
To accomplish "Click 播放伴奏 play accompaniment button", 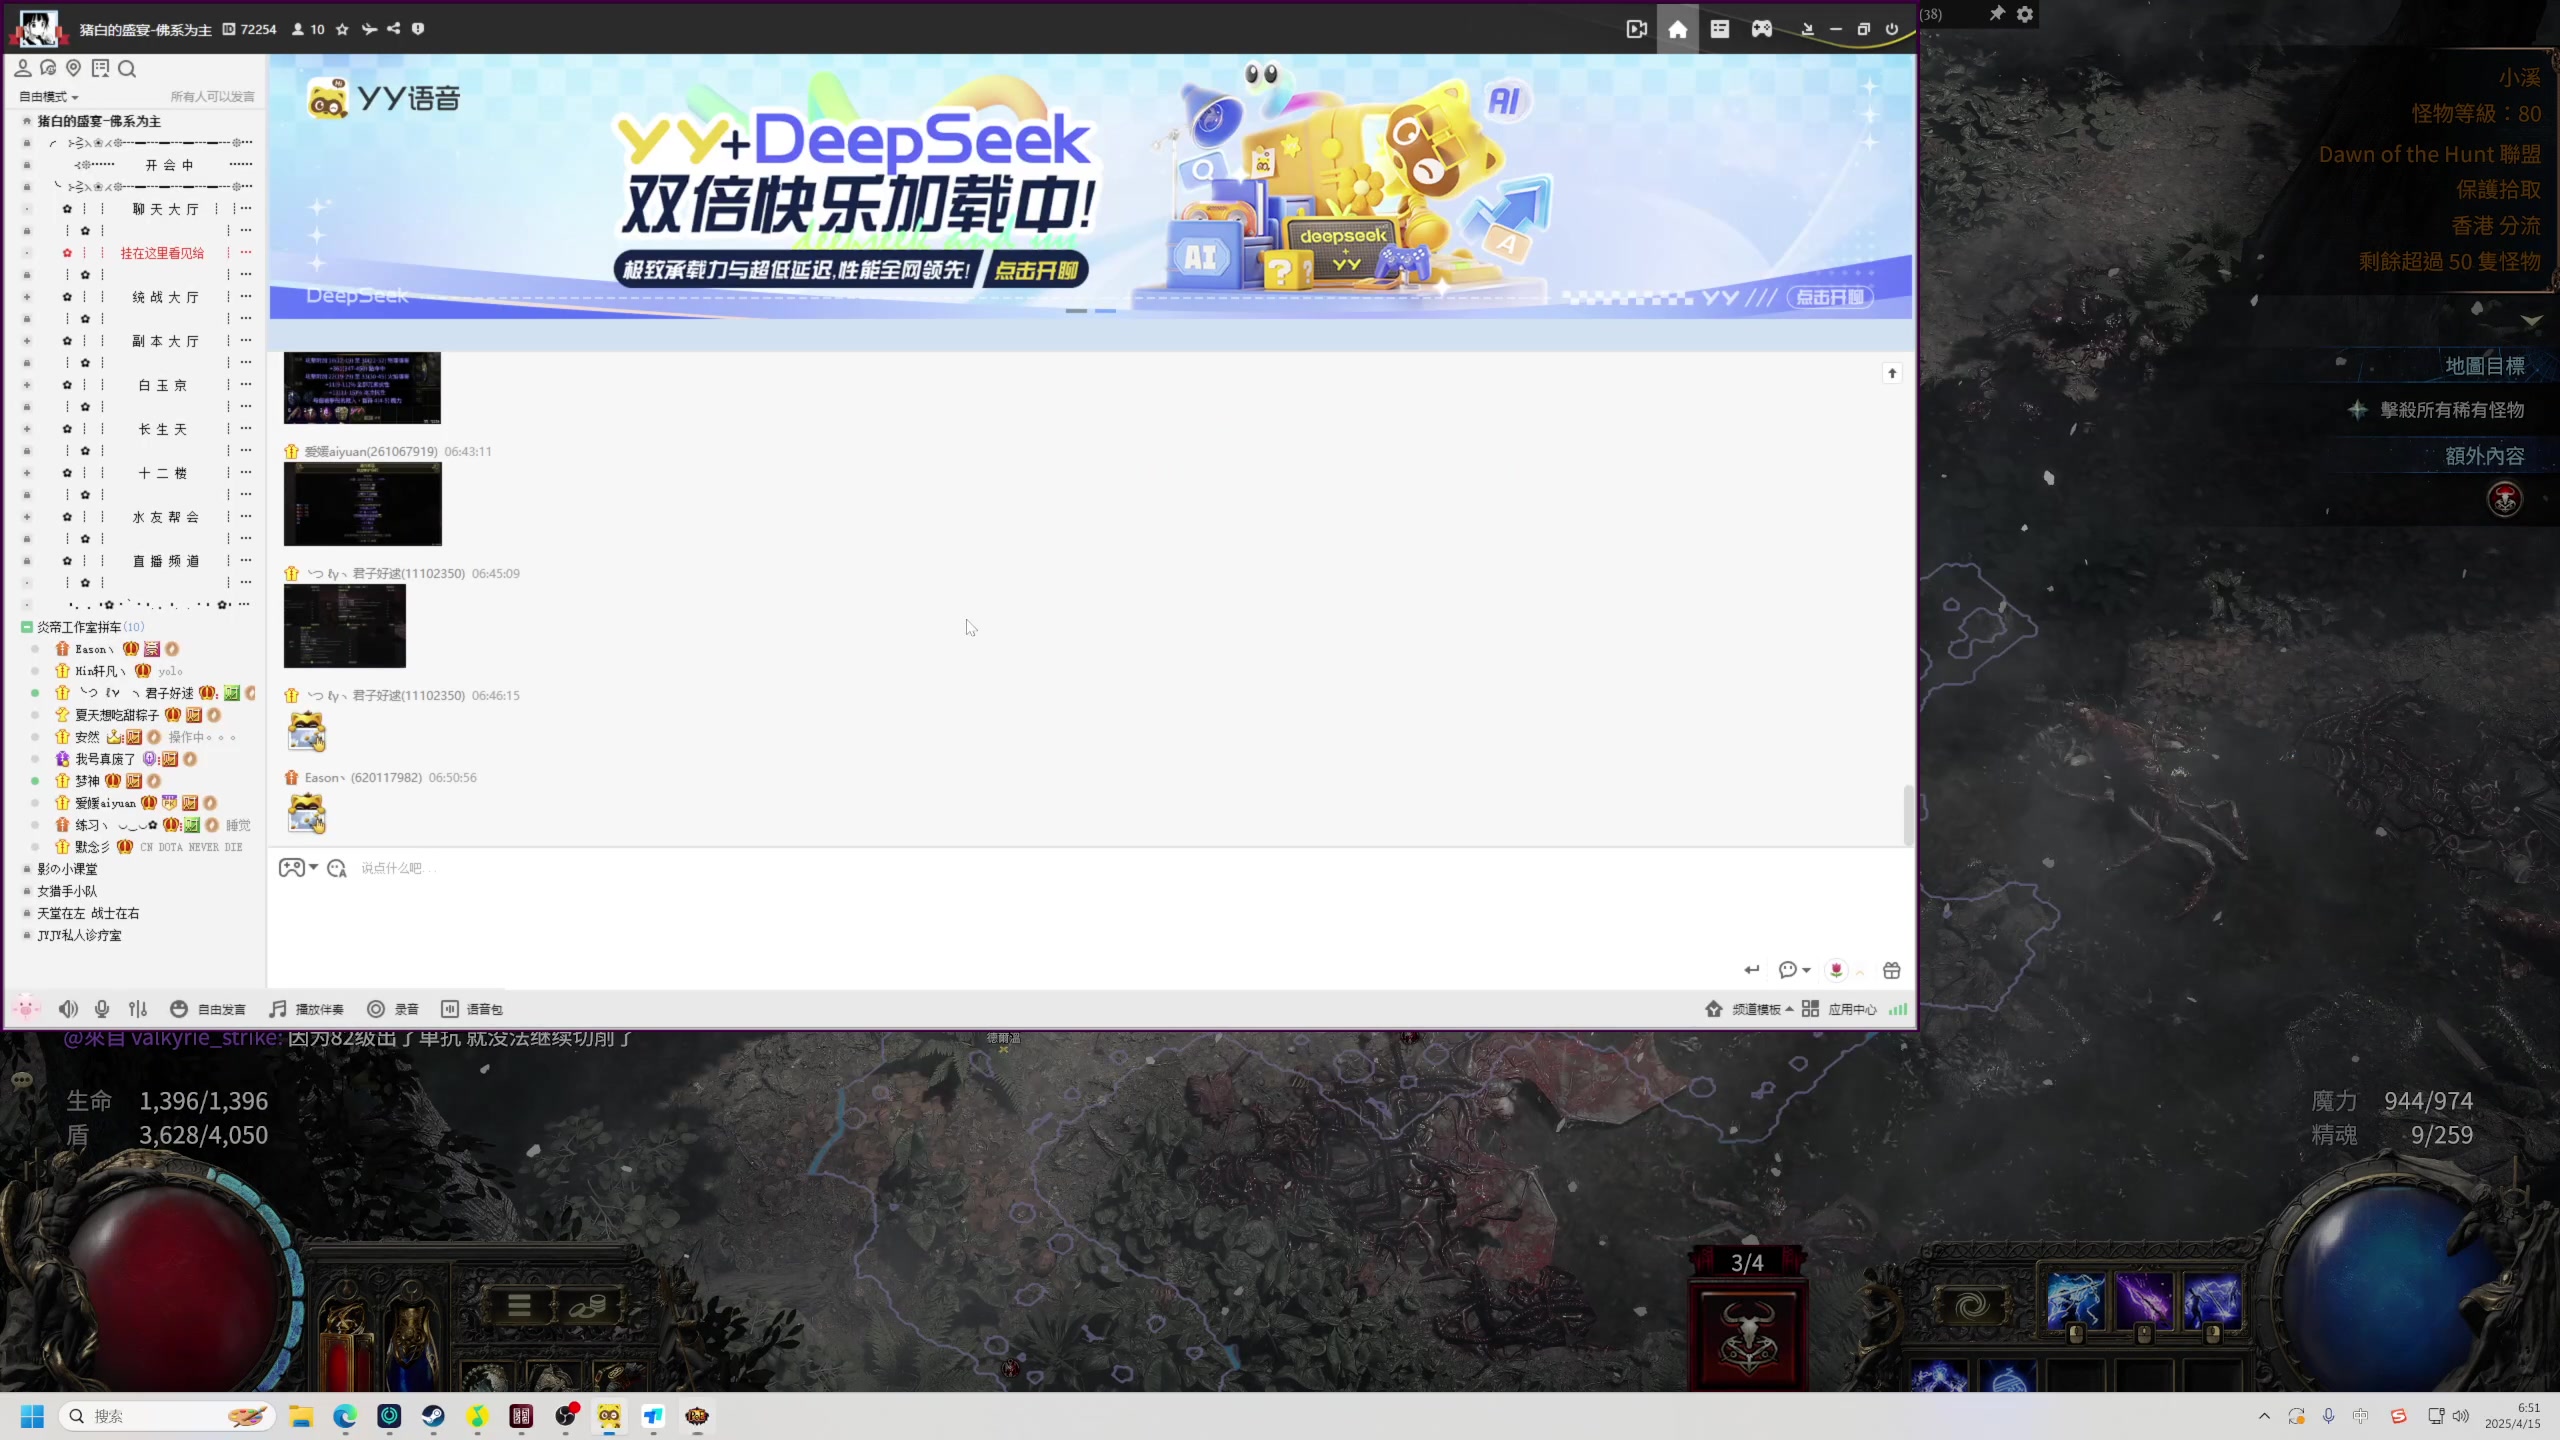I will [307, 1009].
